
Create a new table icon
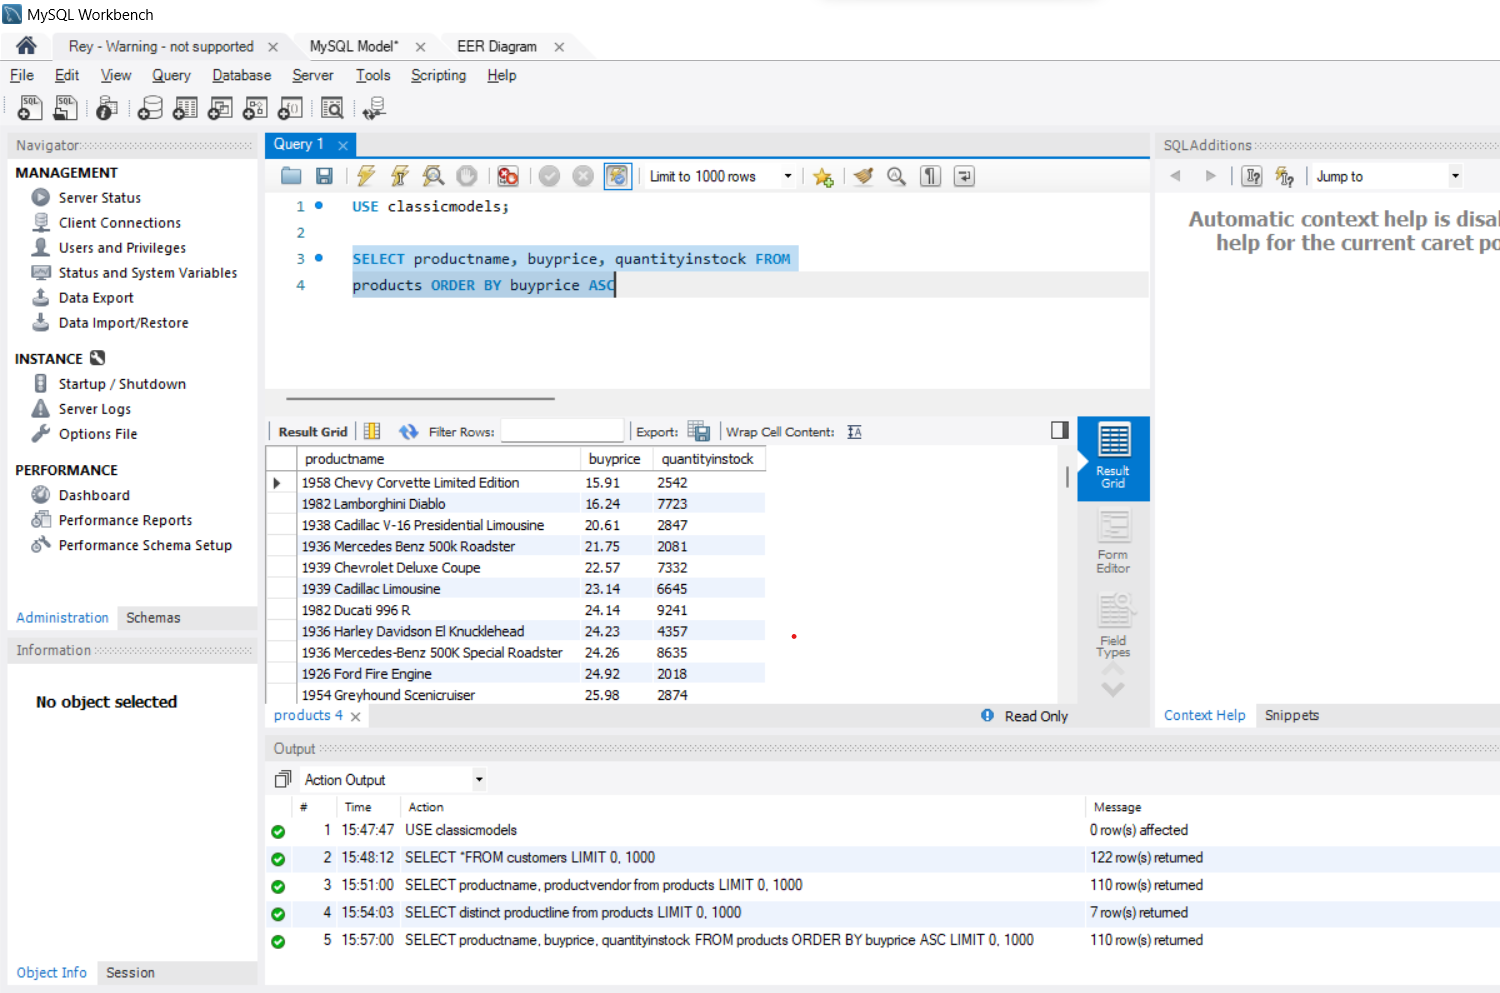point(185,108)
